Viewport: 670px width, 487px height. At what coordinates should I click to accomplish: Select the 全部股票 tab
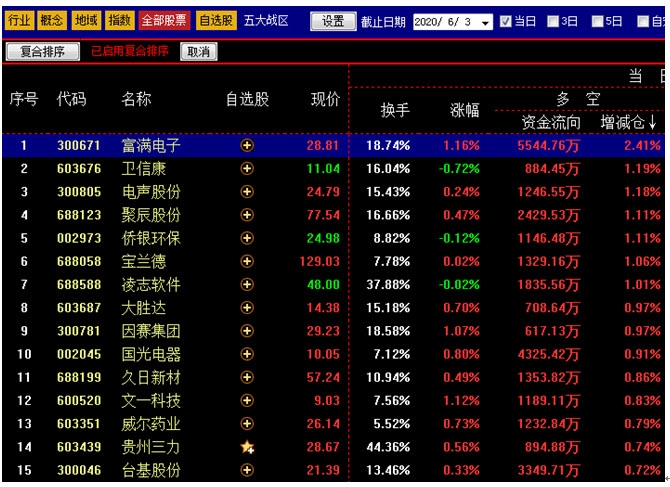click(164, 20)
